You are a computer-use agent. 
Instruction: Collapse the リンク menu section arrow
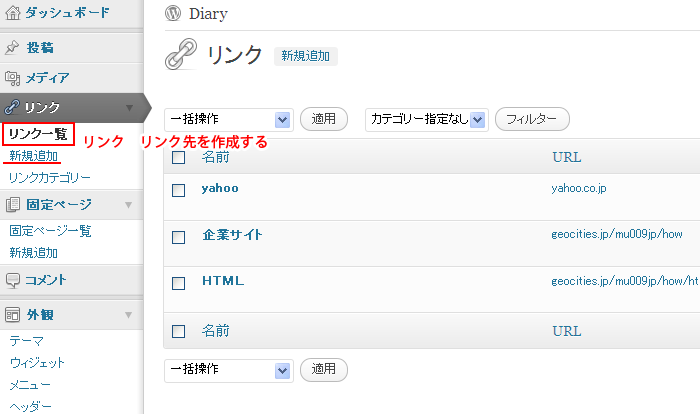click(x=129, y=108)
